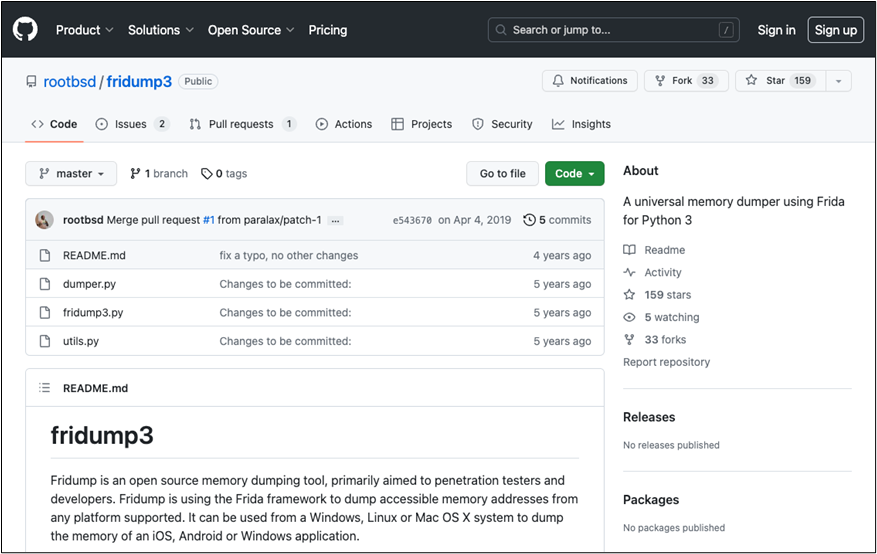
Task: Open the fridump3 repository link
Action: (x=139, y=82)
